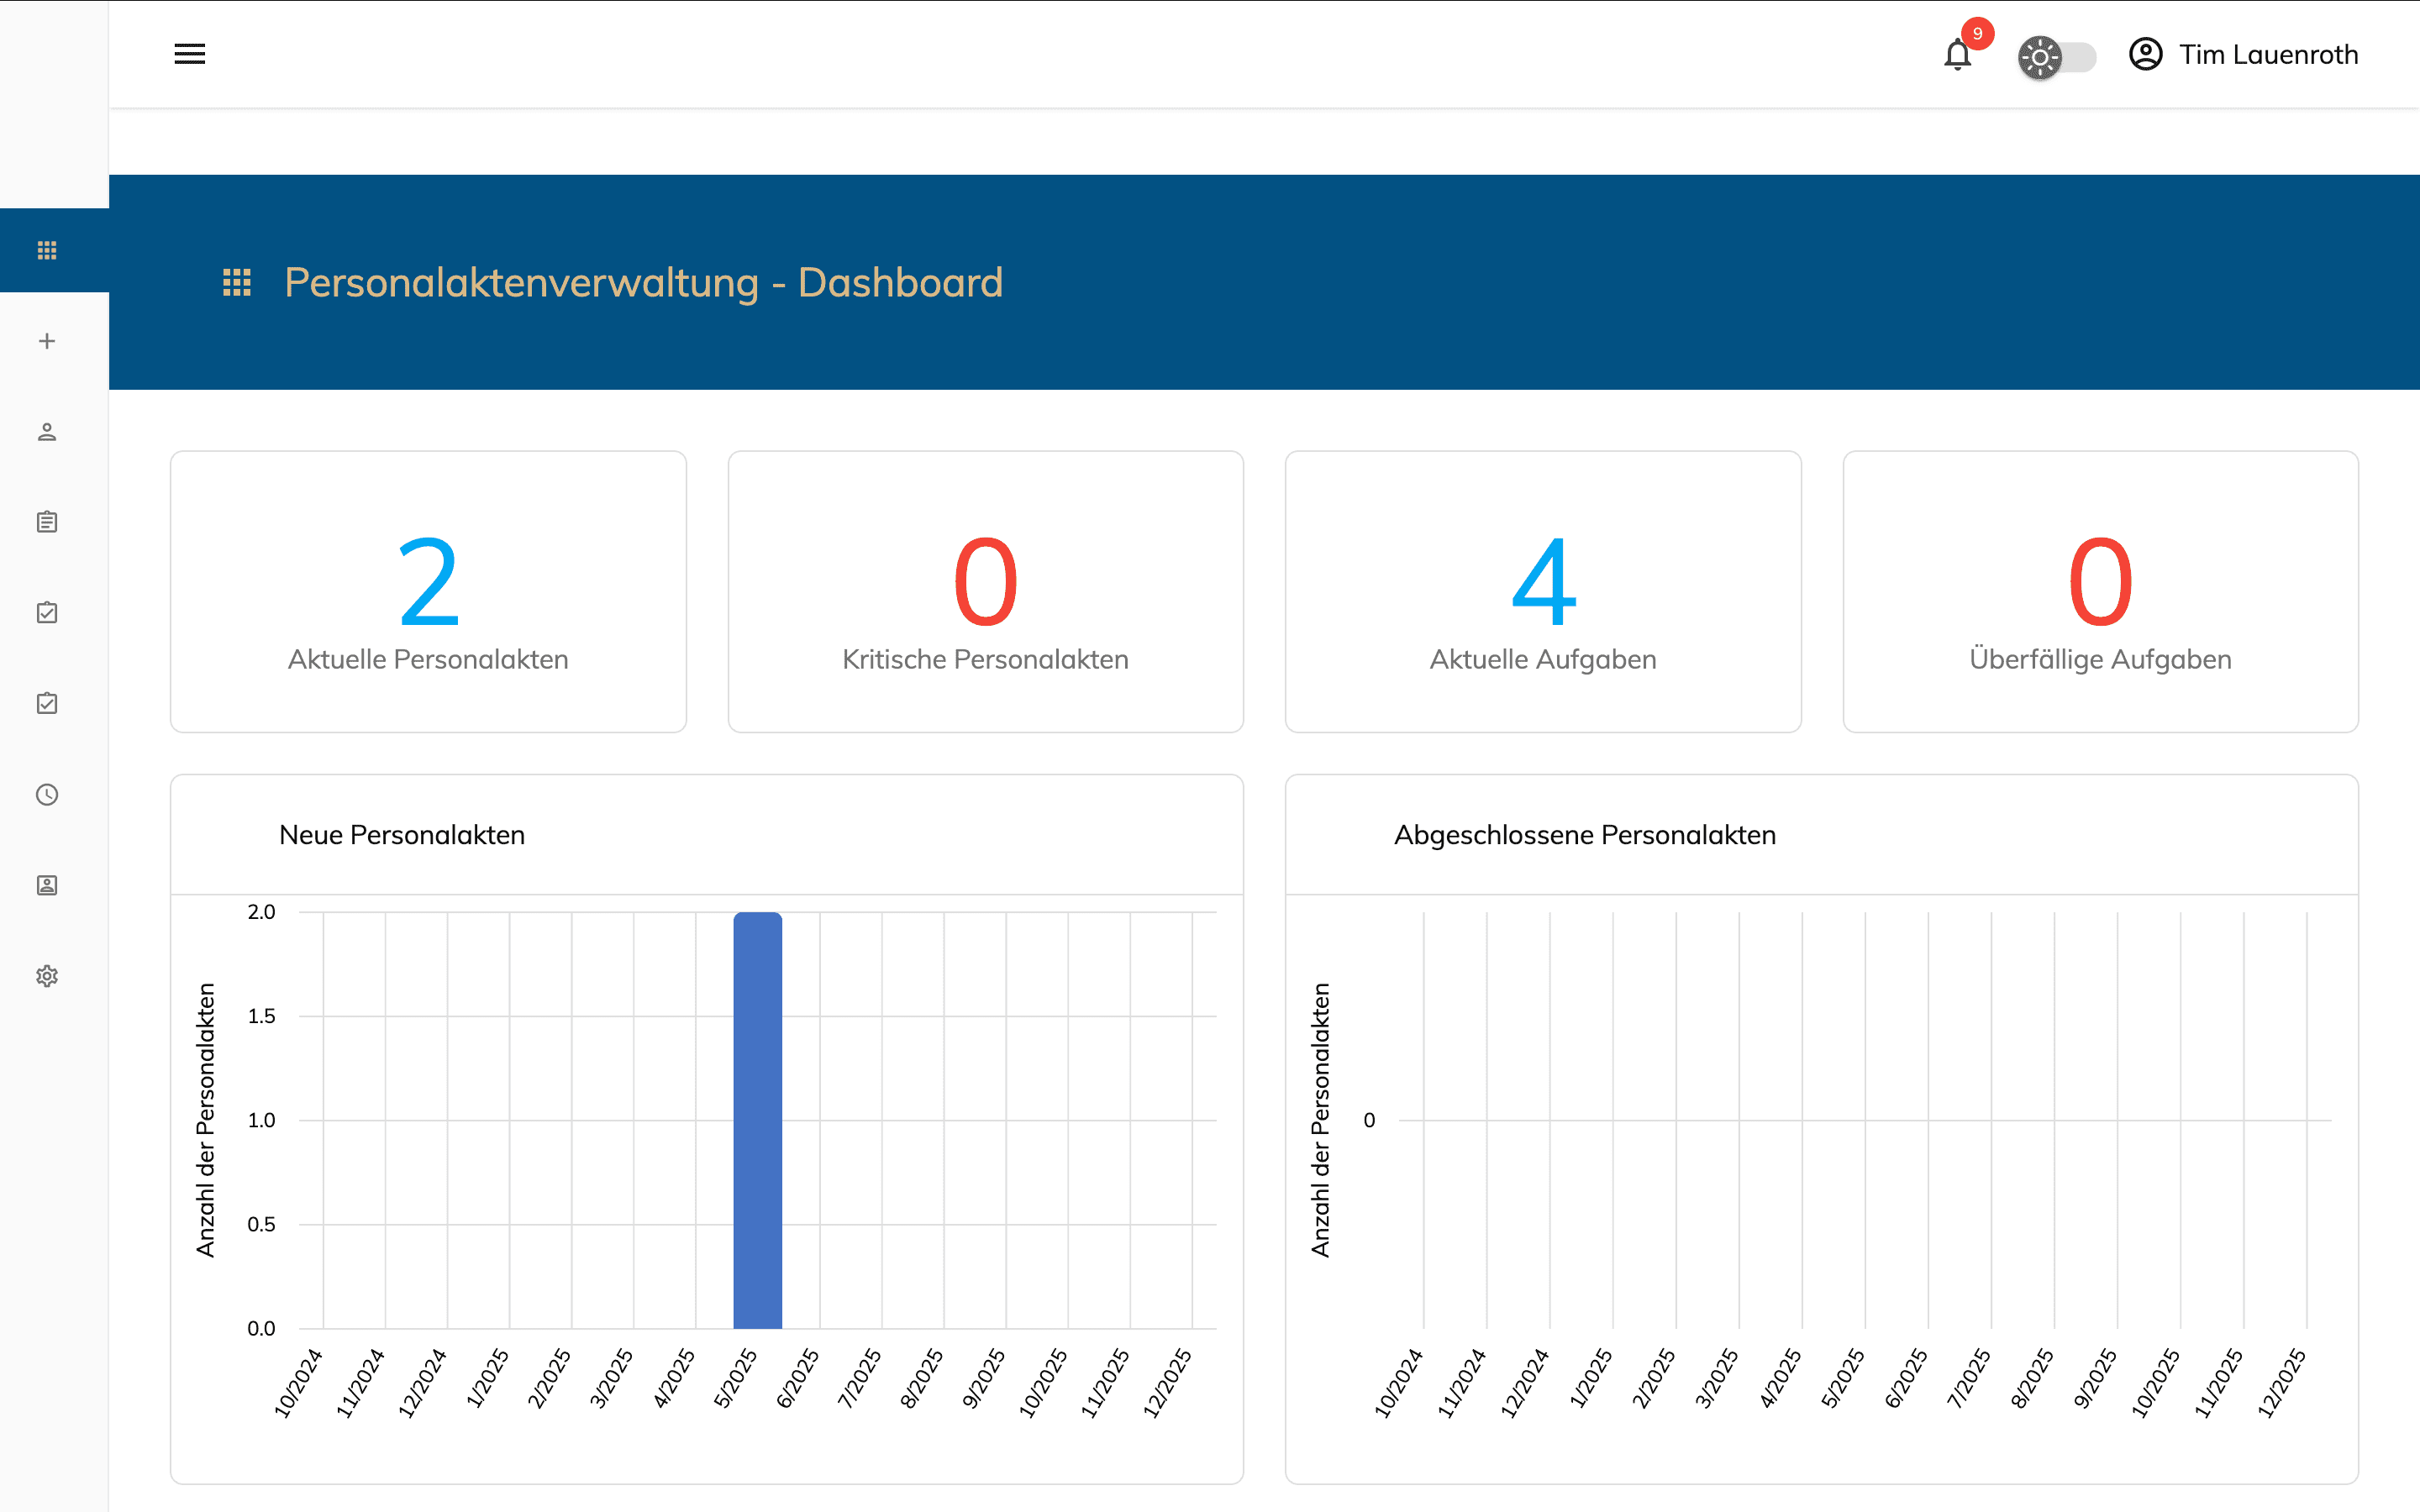Click the grid icon beside Dashboard title
This screenshot has height=1512, width=2420.
point(237,282)
